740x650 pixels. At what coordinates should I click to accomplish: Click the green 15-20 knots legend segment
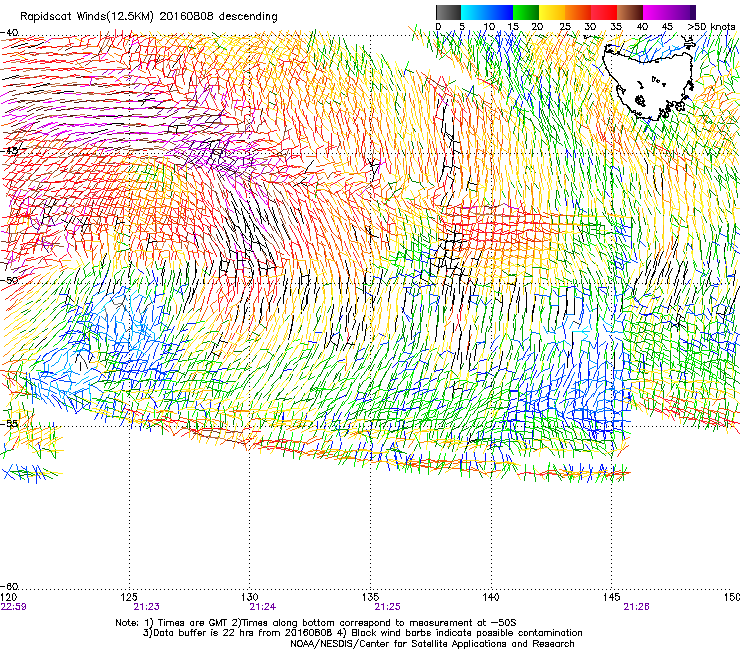tap(526, 12)
